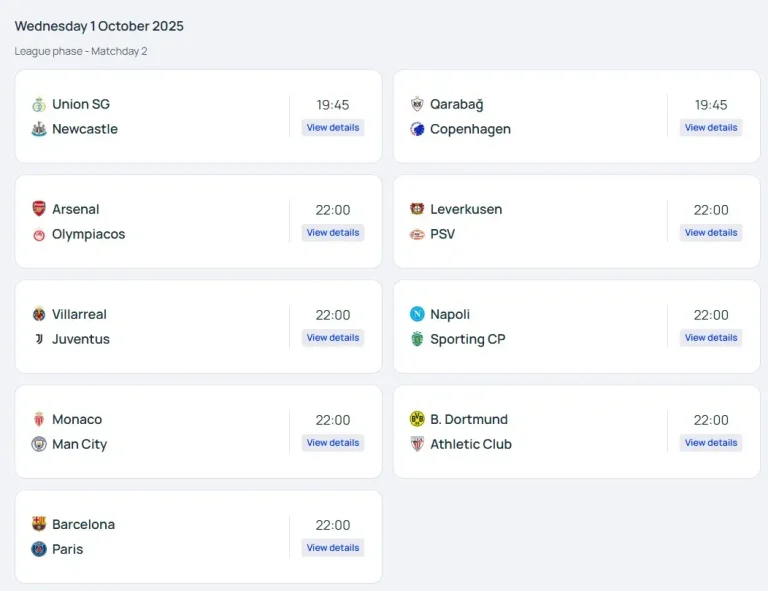Click the Villarreal team name

click(79, 314)
